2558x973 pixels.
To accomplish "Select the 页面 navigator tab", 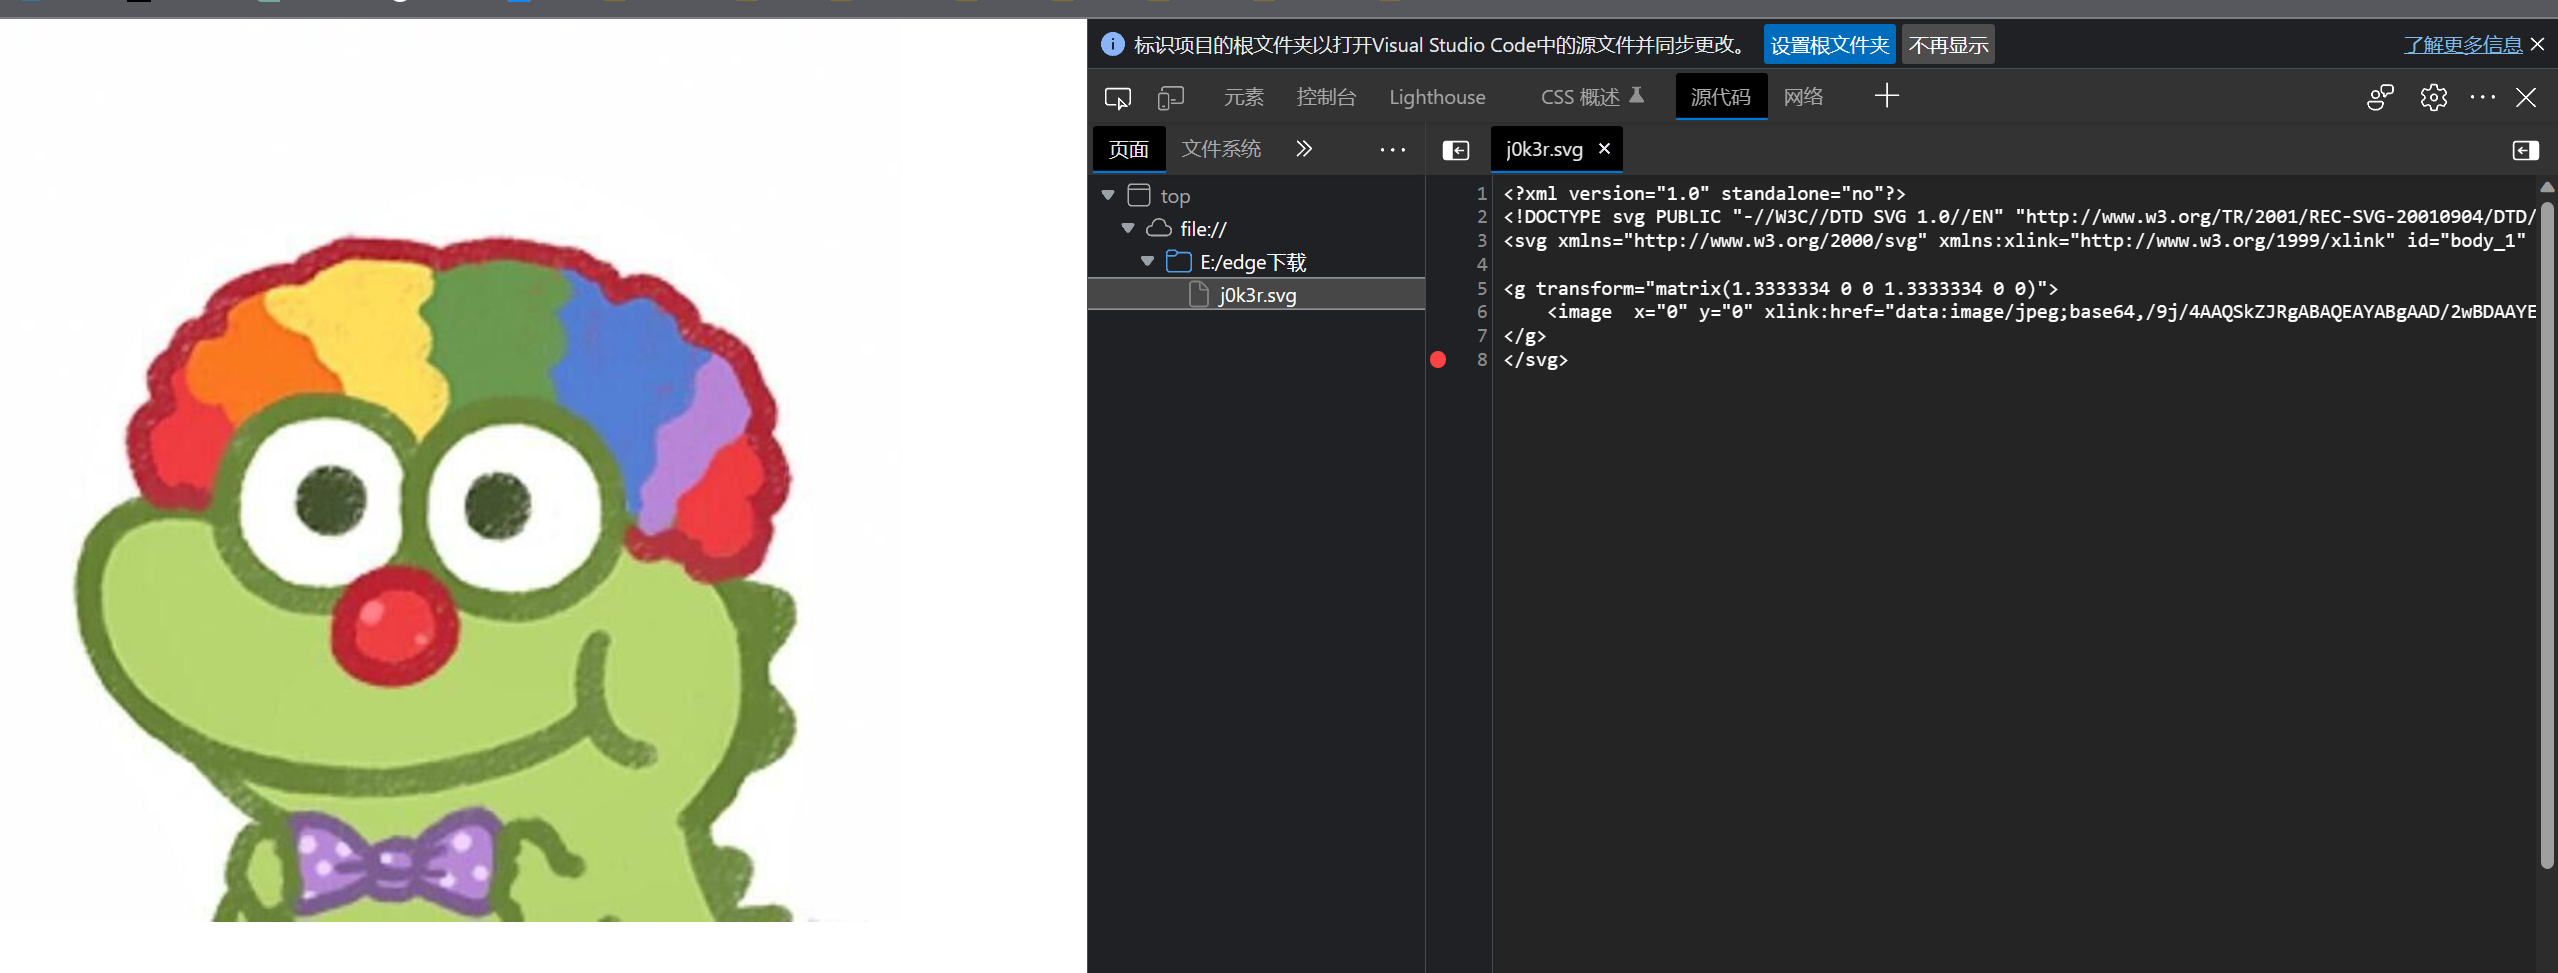I will click(x=1128, y=149).
